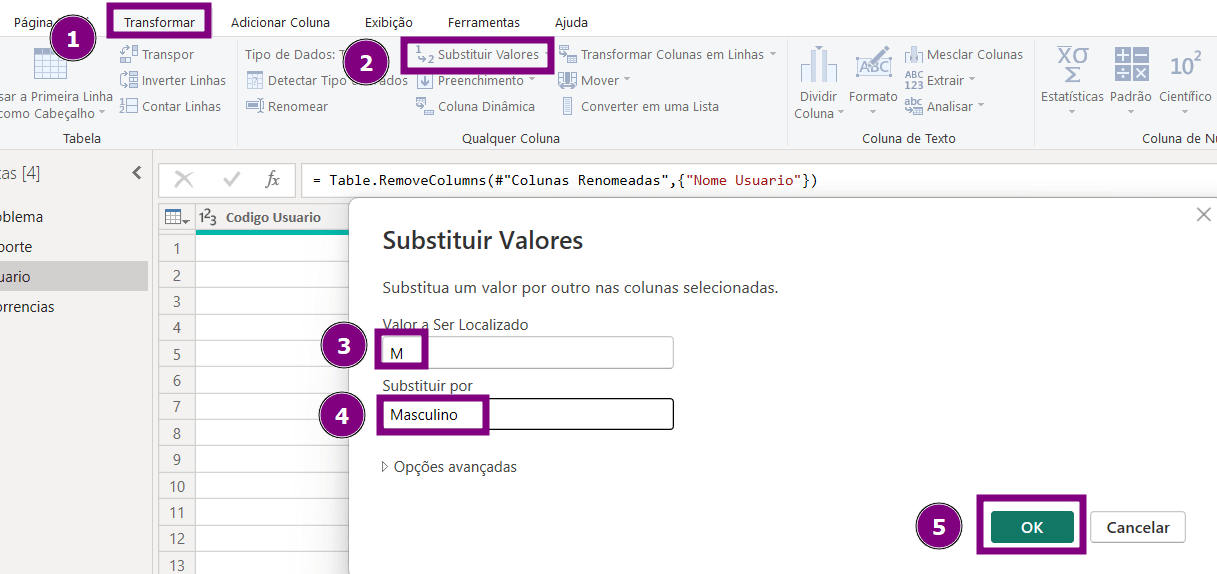Click the fx formula icon
This screenshot has width=1217, height=574.
(x=272, y=180)
